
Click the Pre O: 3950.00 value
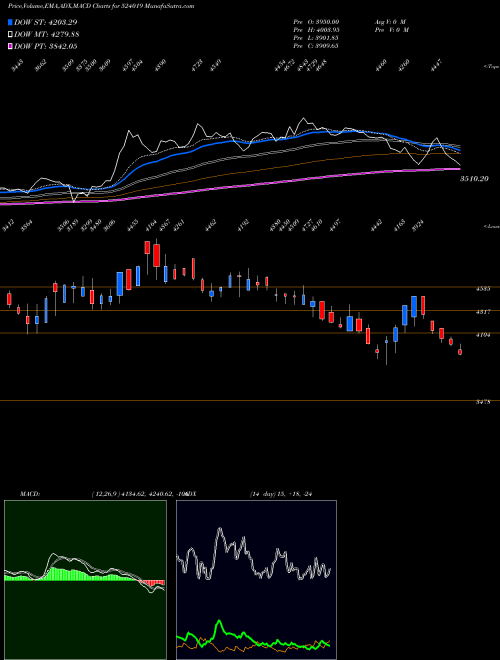(316, 21)
